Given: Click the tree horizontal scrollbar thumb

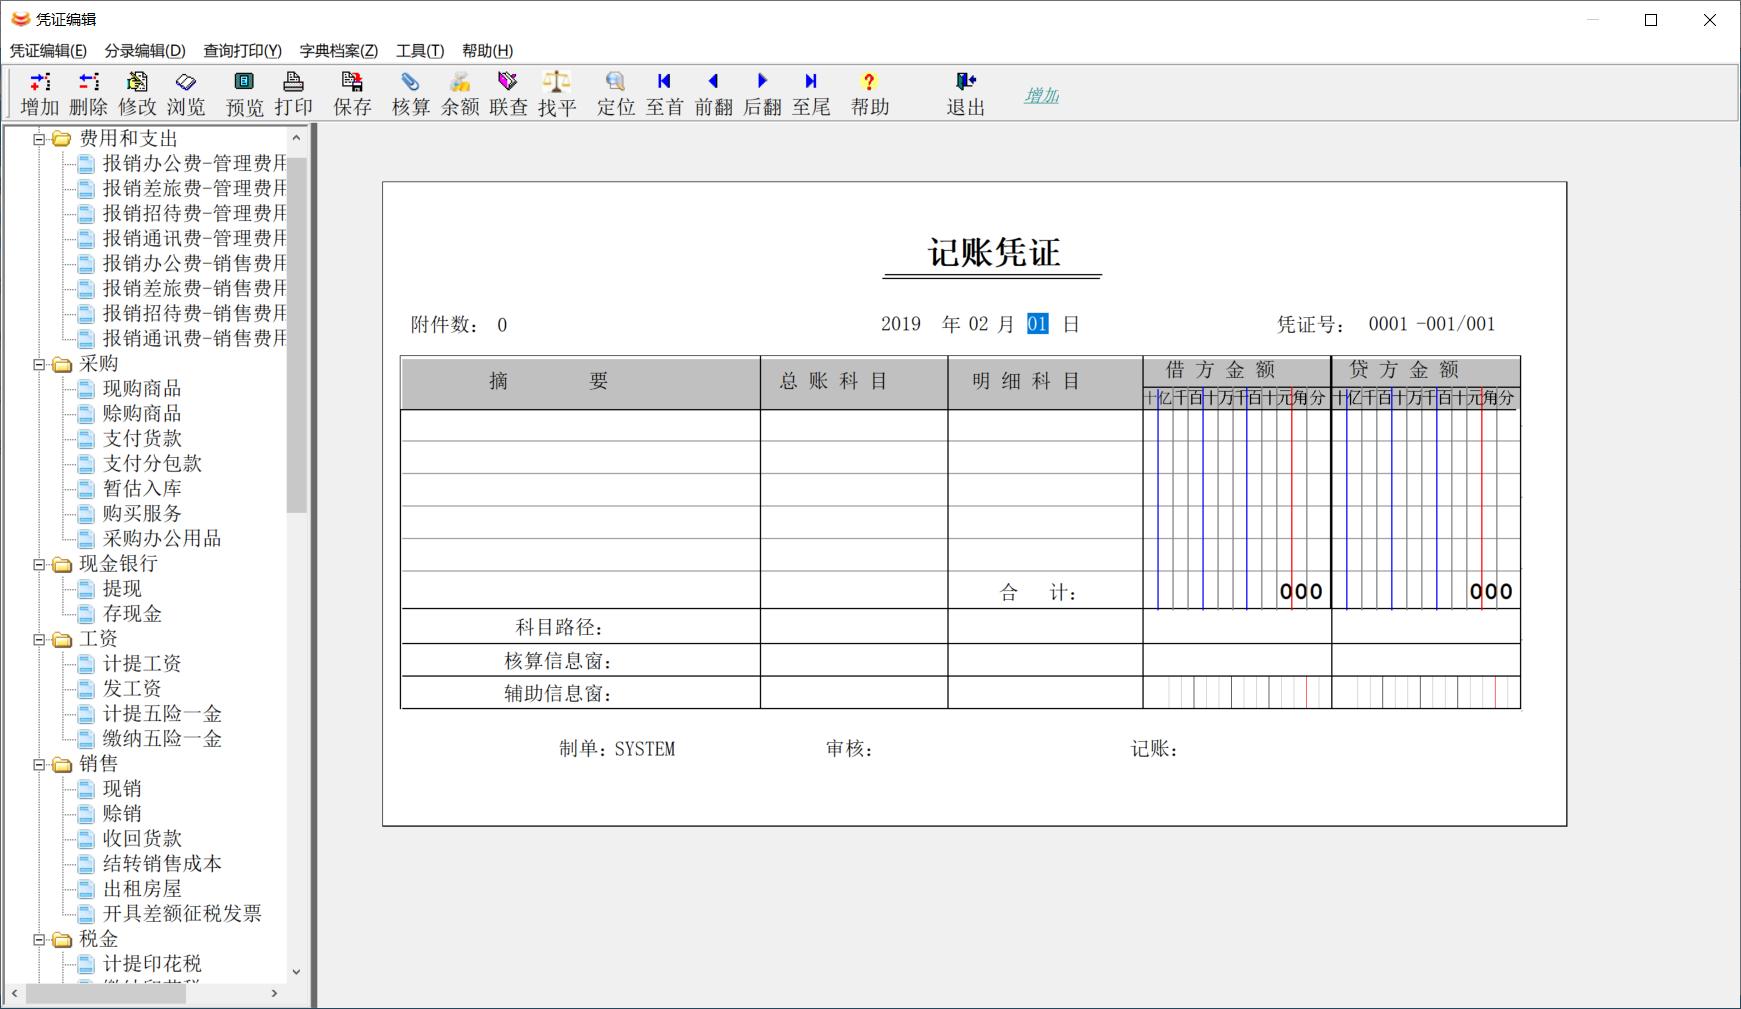Looking at the screenshot, I should [107, 993].
